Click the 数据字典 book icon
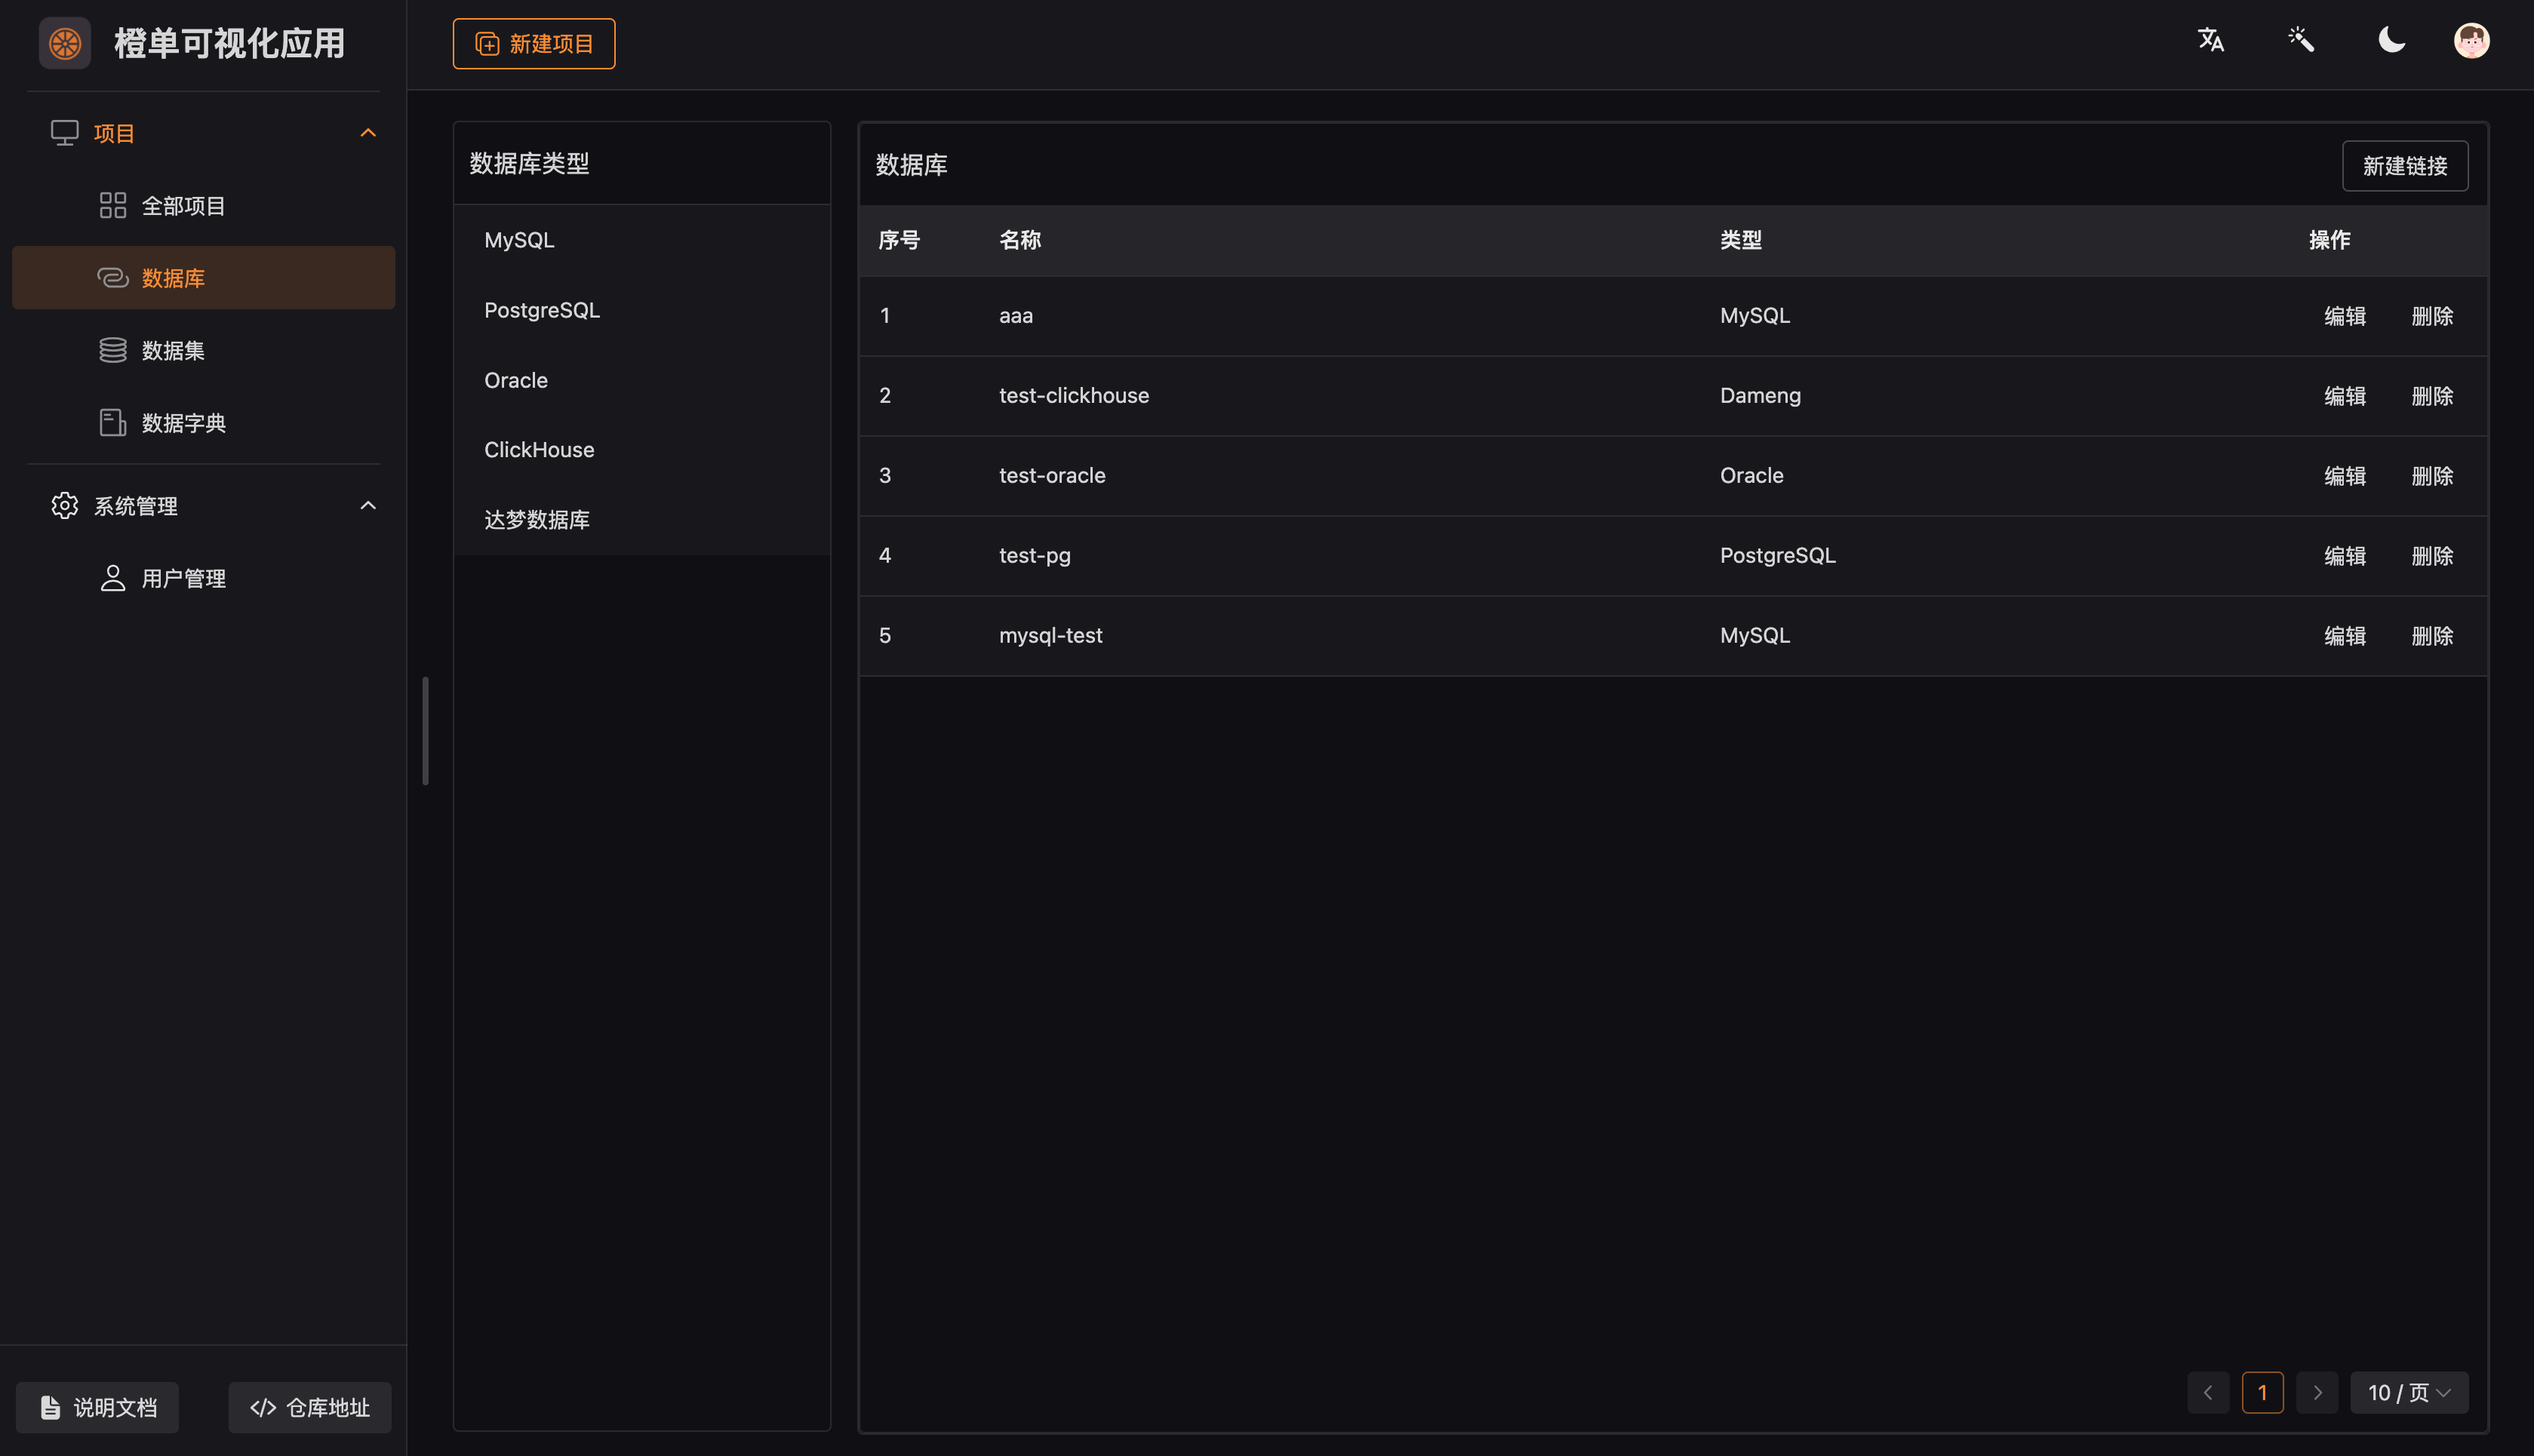Screen dimensions: 2534x1456 point(113,422)
